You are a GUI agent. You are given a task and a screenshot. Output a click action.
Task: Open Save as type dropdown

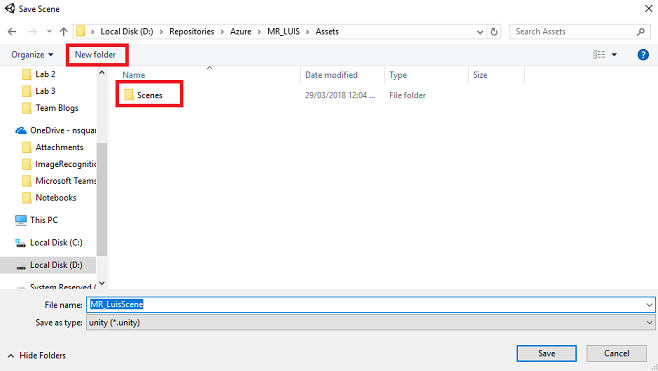coord(371,323)
